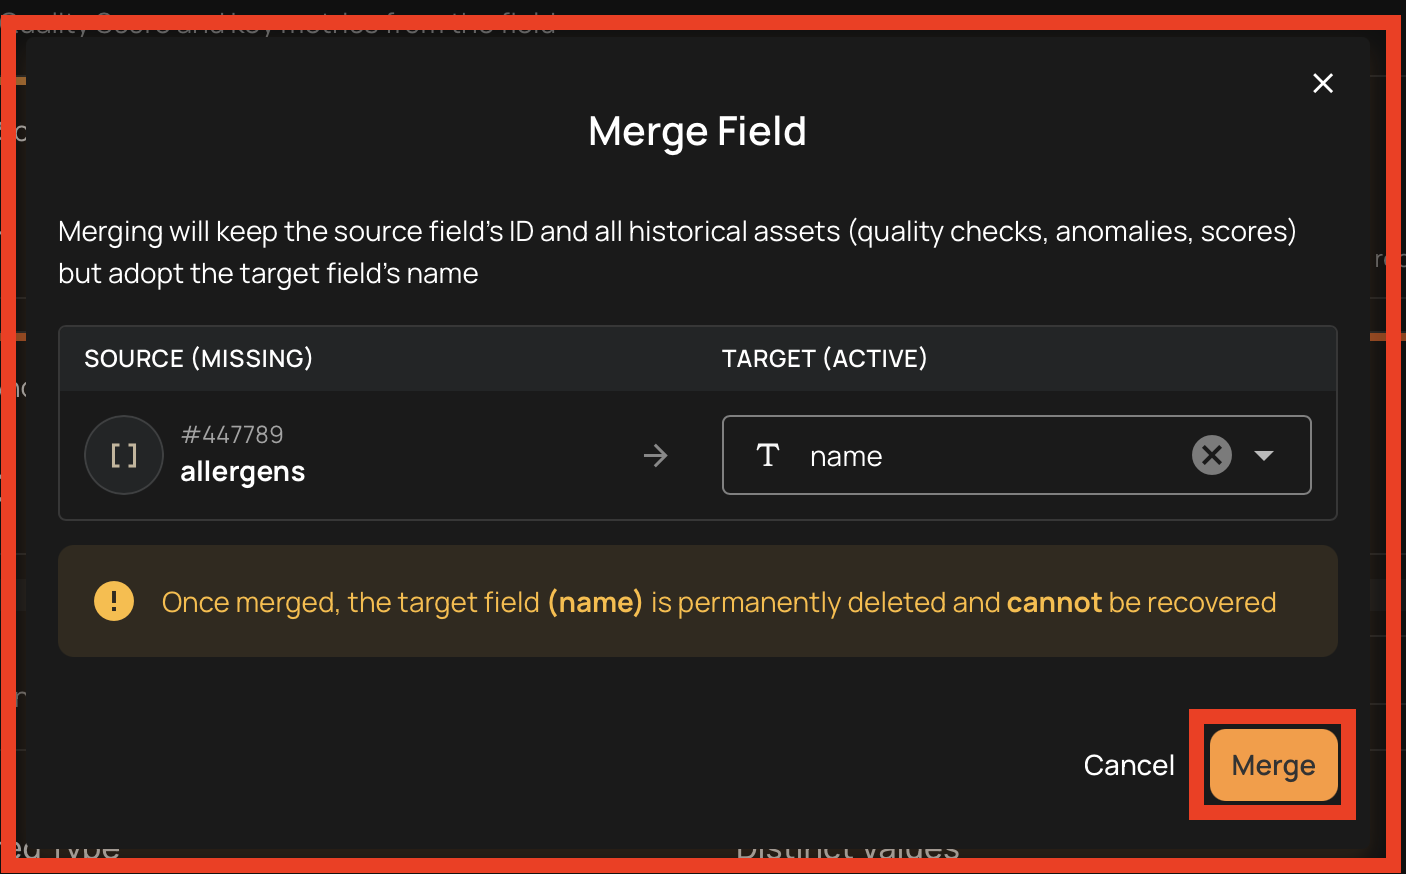The height and width of the screenshot is (874, 1406).
Task: Click the arrow icon between source and target
Action: pyautogui.click(x=656, y=455)
